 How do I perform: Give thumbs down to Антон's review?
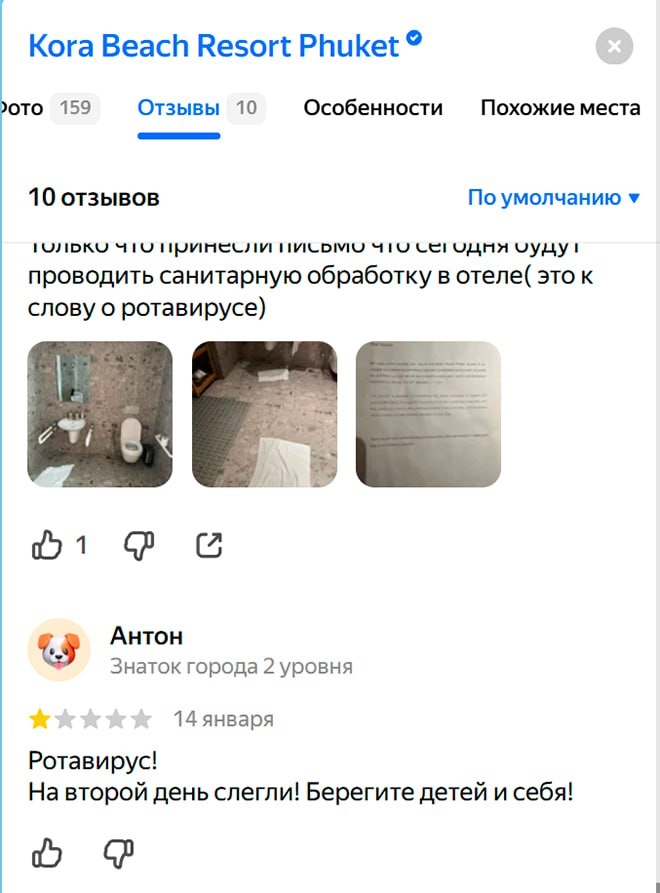click(x=118, y=853)
